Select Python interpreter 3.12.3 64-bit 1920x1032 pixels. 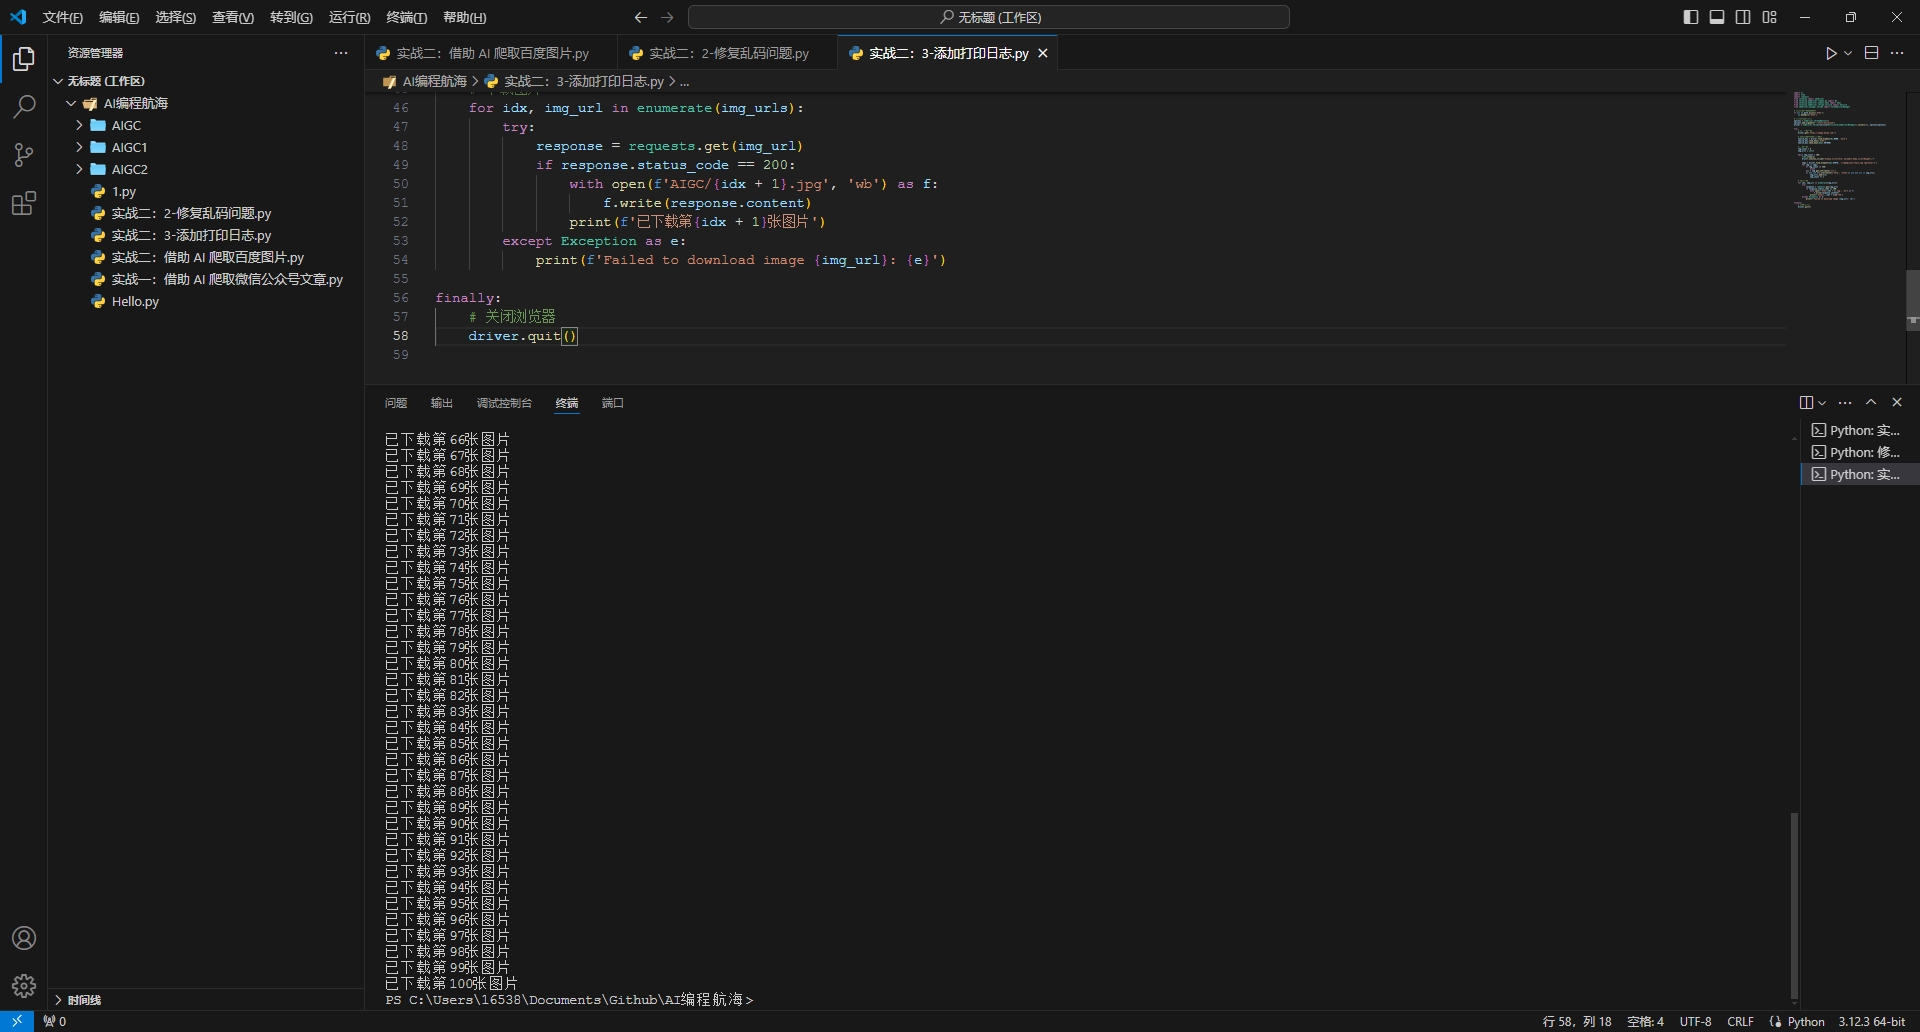1871,1021
